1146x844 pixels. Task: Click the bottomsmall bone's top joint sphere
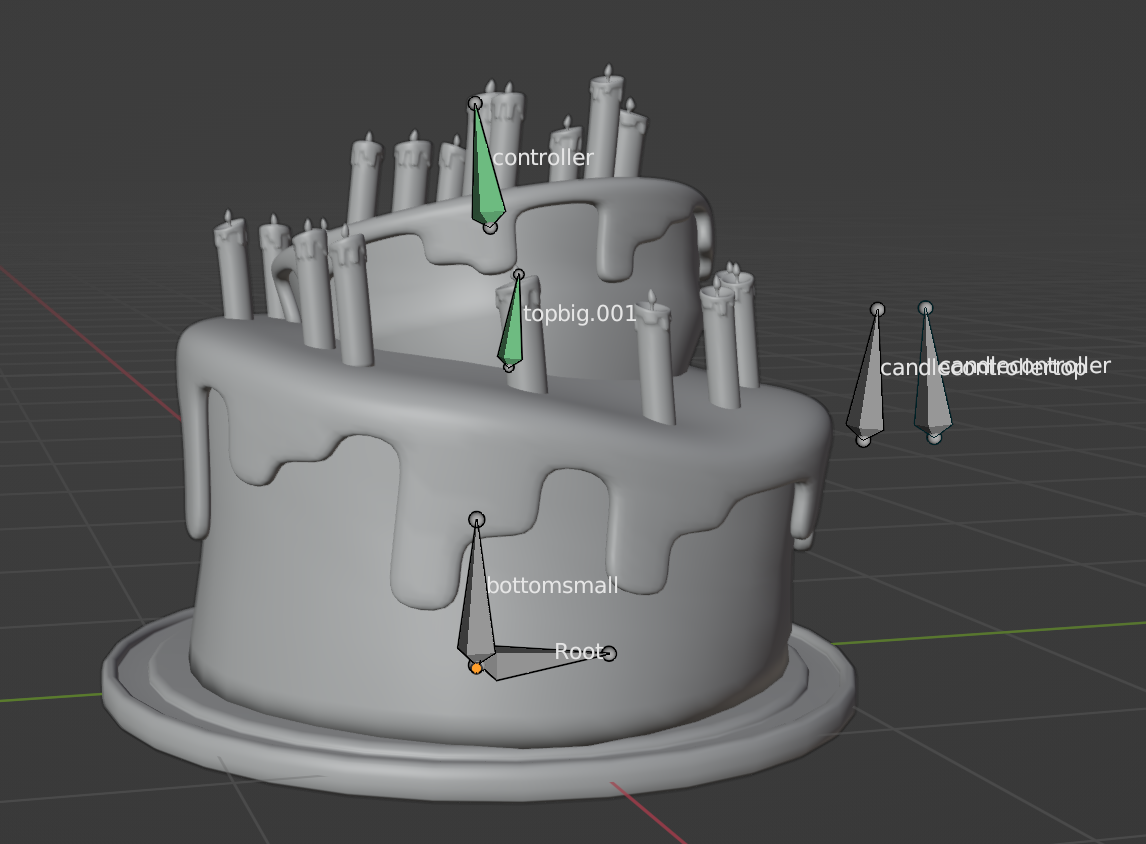tap(477, 519)
